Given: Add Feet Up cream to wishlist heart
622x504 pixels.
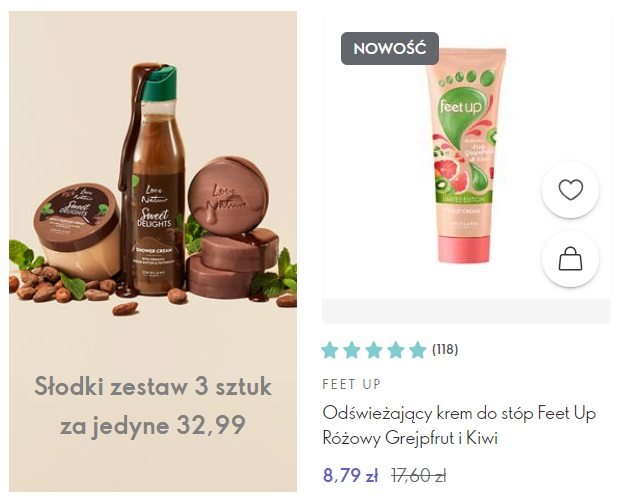Looking at the screenshot, I should pos(570,190).
